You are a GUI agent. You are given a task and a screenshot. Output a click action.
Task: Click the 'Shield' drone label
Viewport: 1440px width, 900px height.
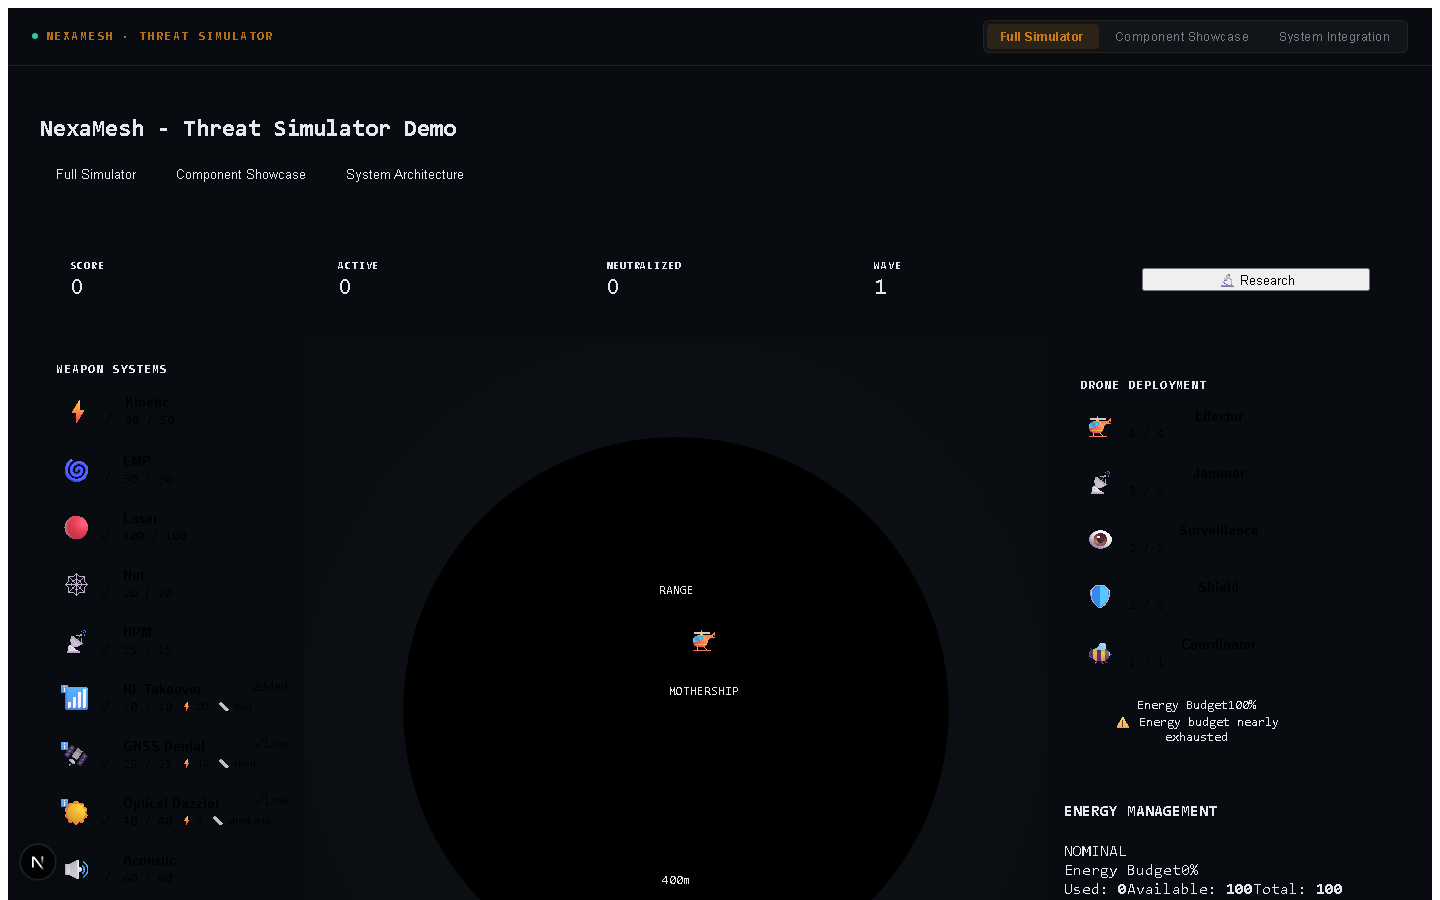[x=1219, y=587]
